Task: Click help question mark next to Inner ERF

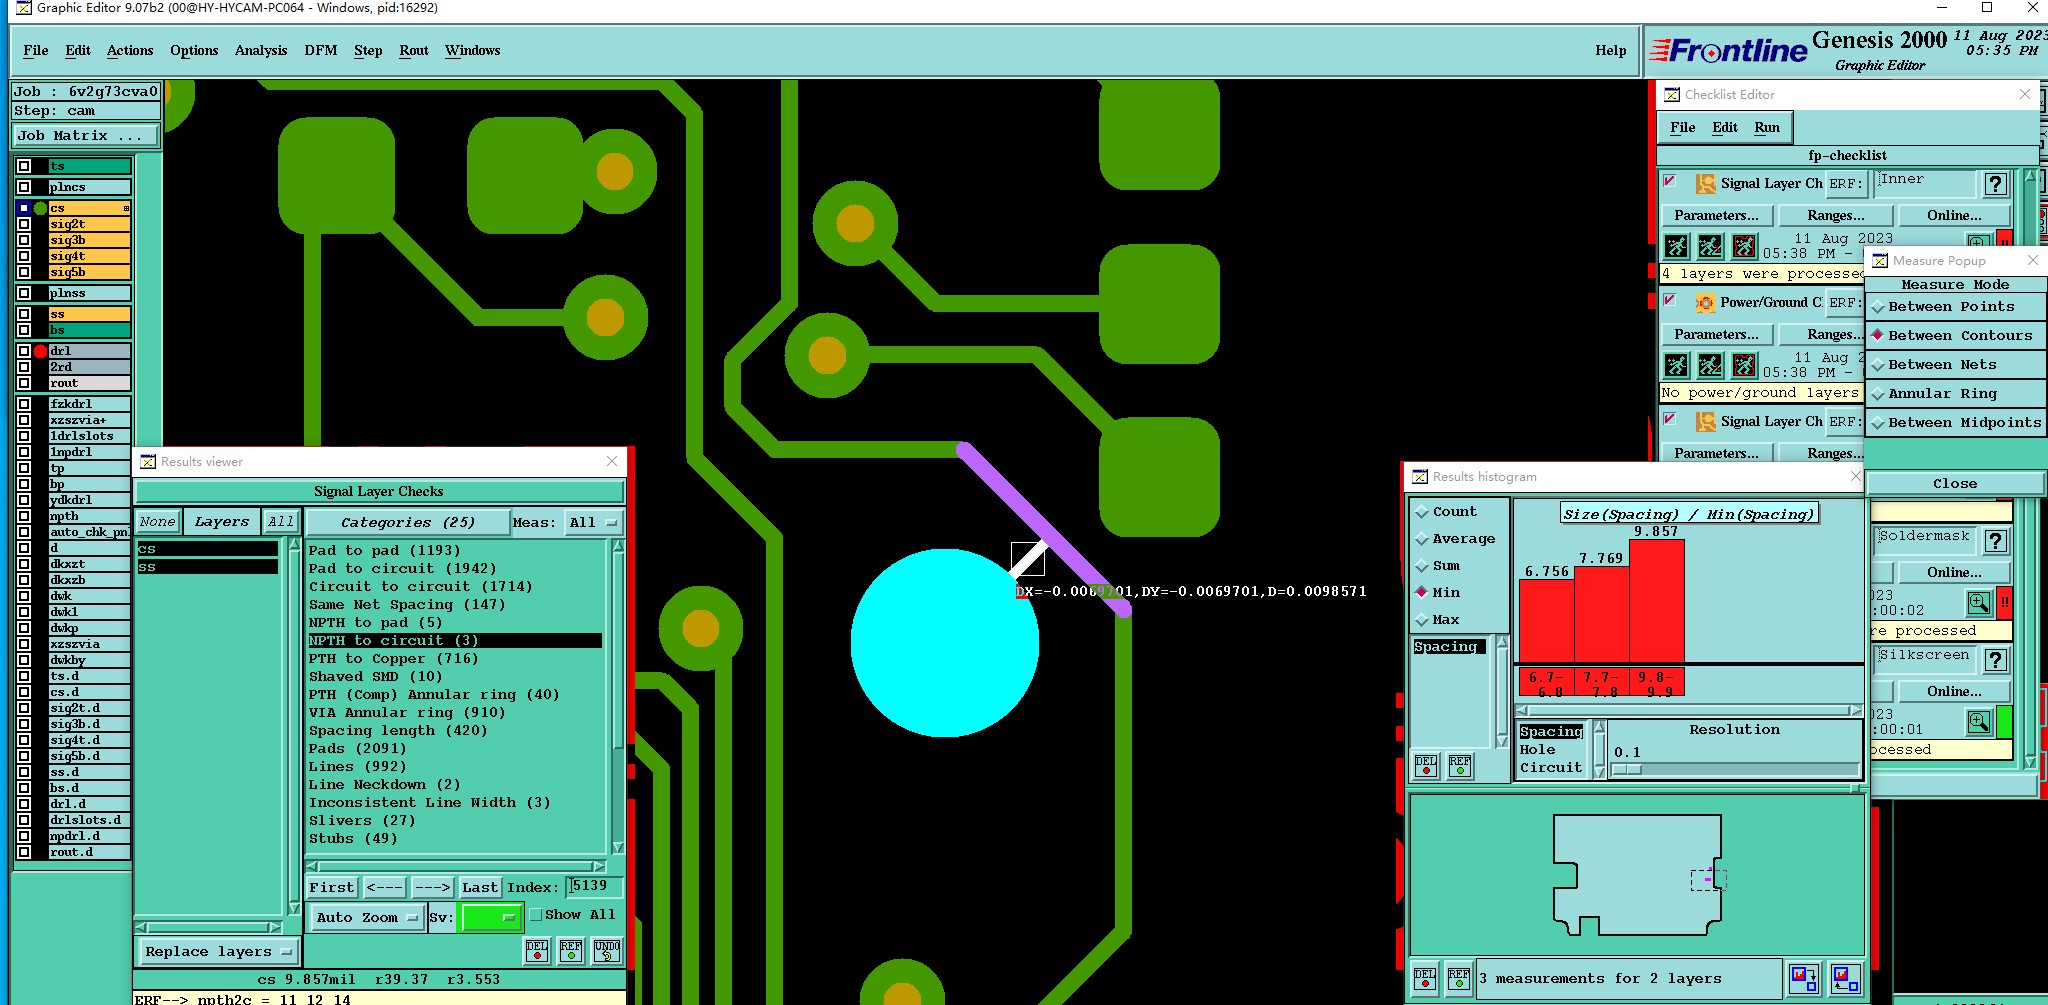Action: pos(1996,184)
